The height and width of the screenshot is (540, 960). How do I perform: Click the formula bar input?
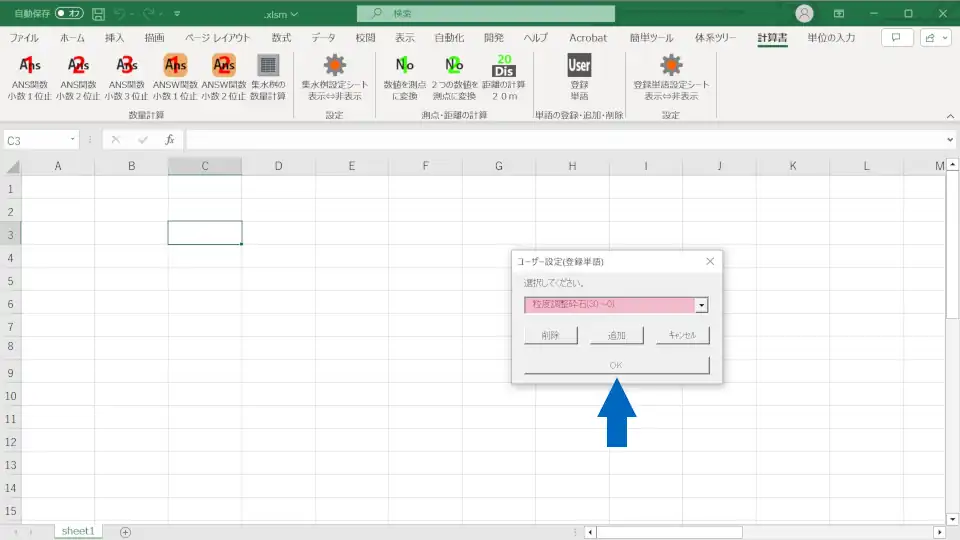tap(563, 140)
